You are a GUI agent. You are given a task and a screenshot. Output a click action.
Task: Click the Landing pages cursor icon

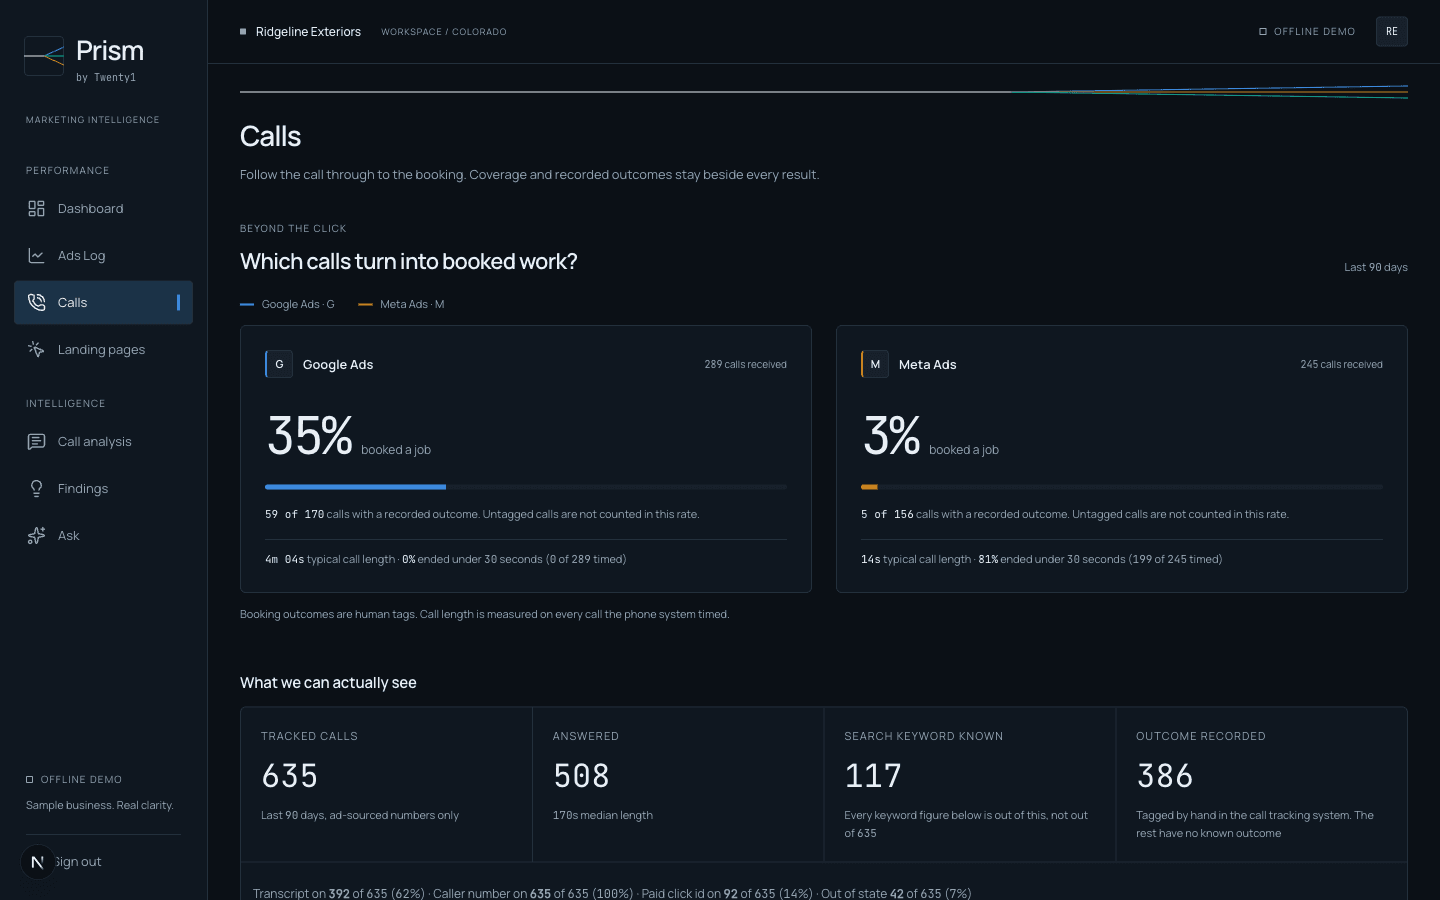click(x=36, y=349)
